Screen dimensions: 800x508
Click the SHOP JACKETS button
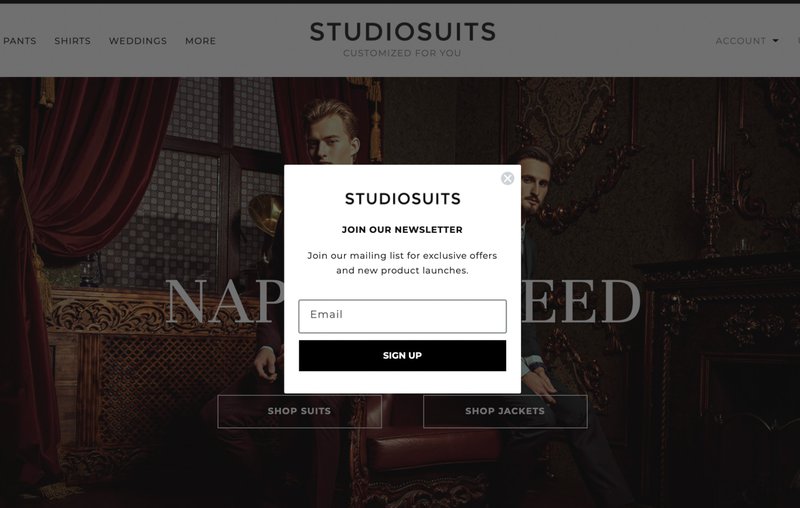505,411
